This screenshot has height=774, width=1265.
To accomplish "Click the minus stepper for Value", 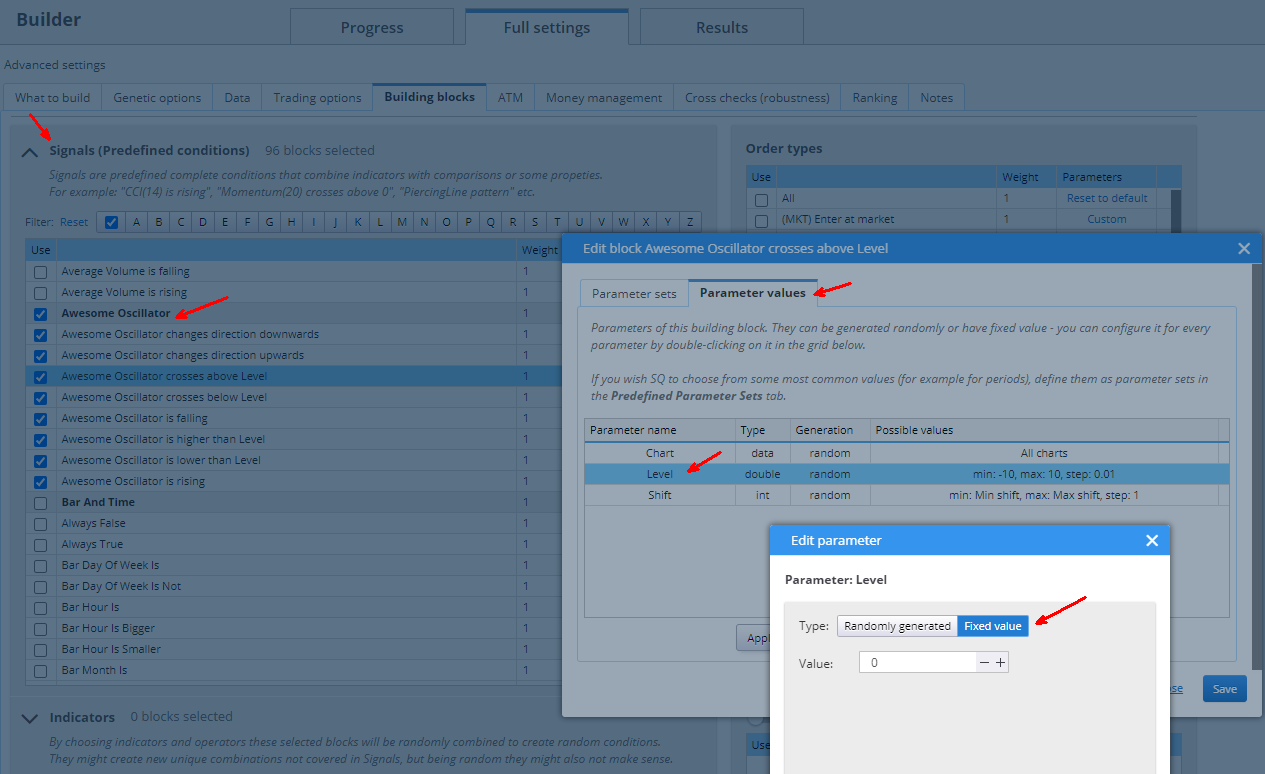I will 984,662.
